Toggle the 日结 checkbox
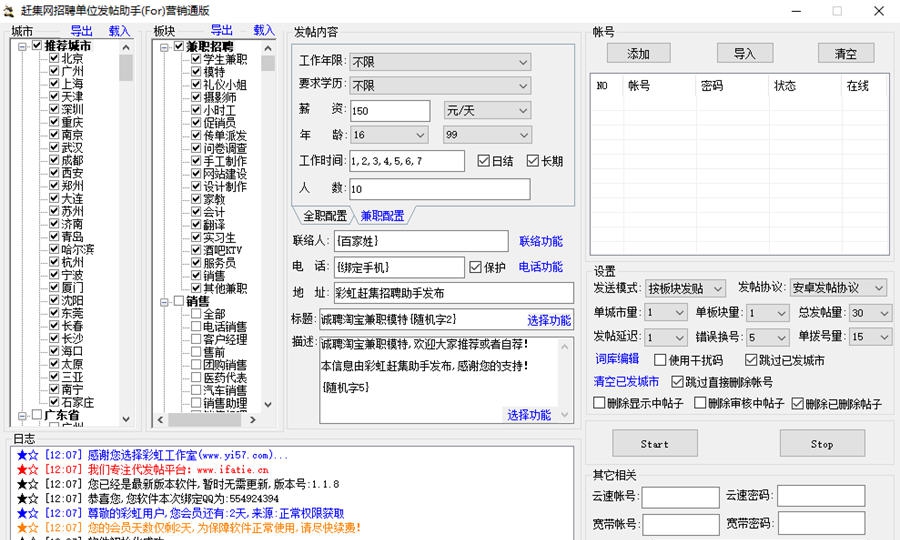 point(483,161)
